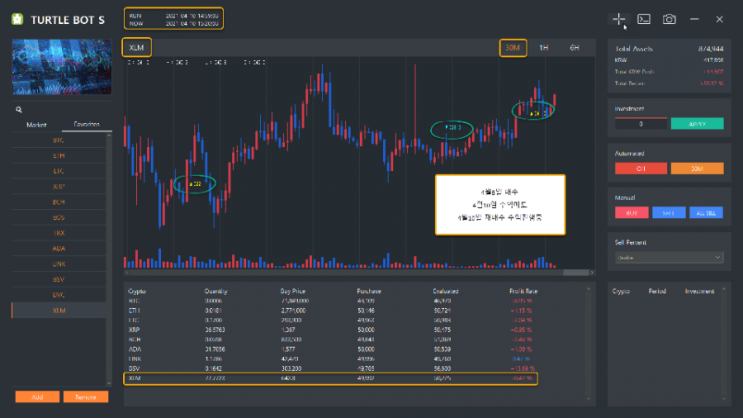Click the Purchase column header
The width and height of the screenshot is (743, 418).
369,291
